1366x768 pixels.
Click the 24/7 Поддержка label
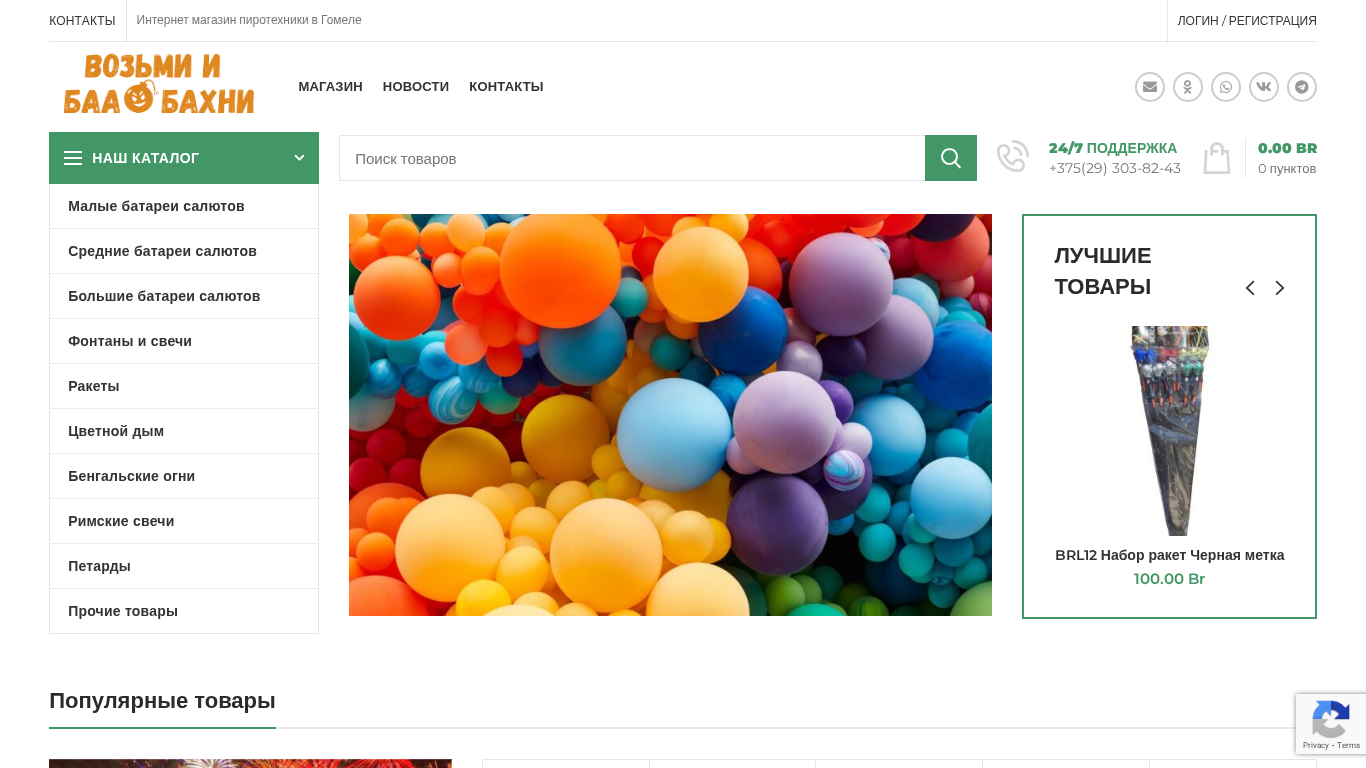(1113, 148)
